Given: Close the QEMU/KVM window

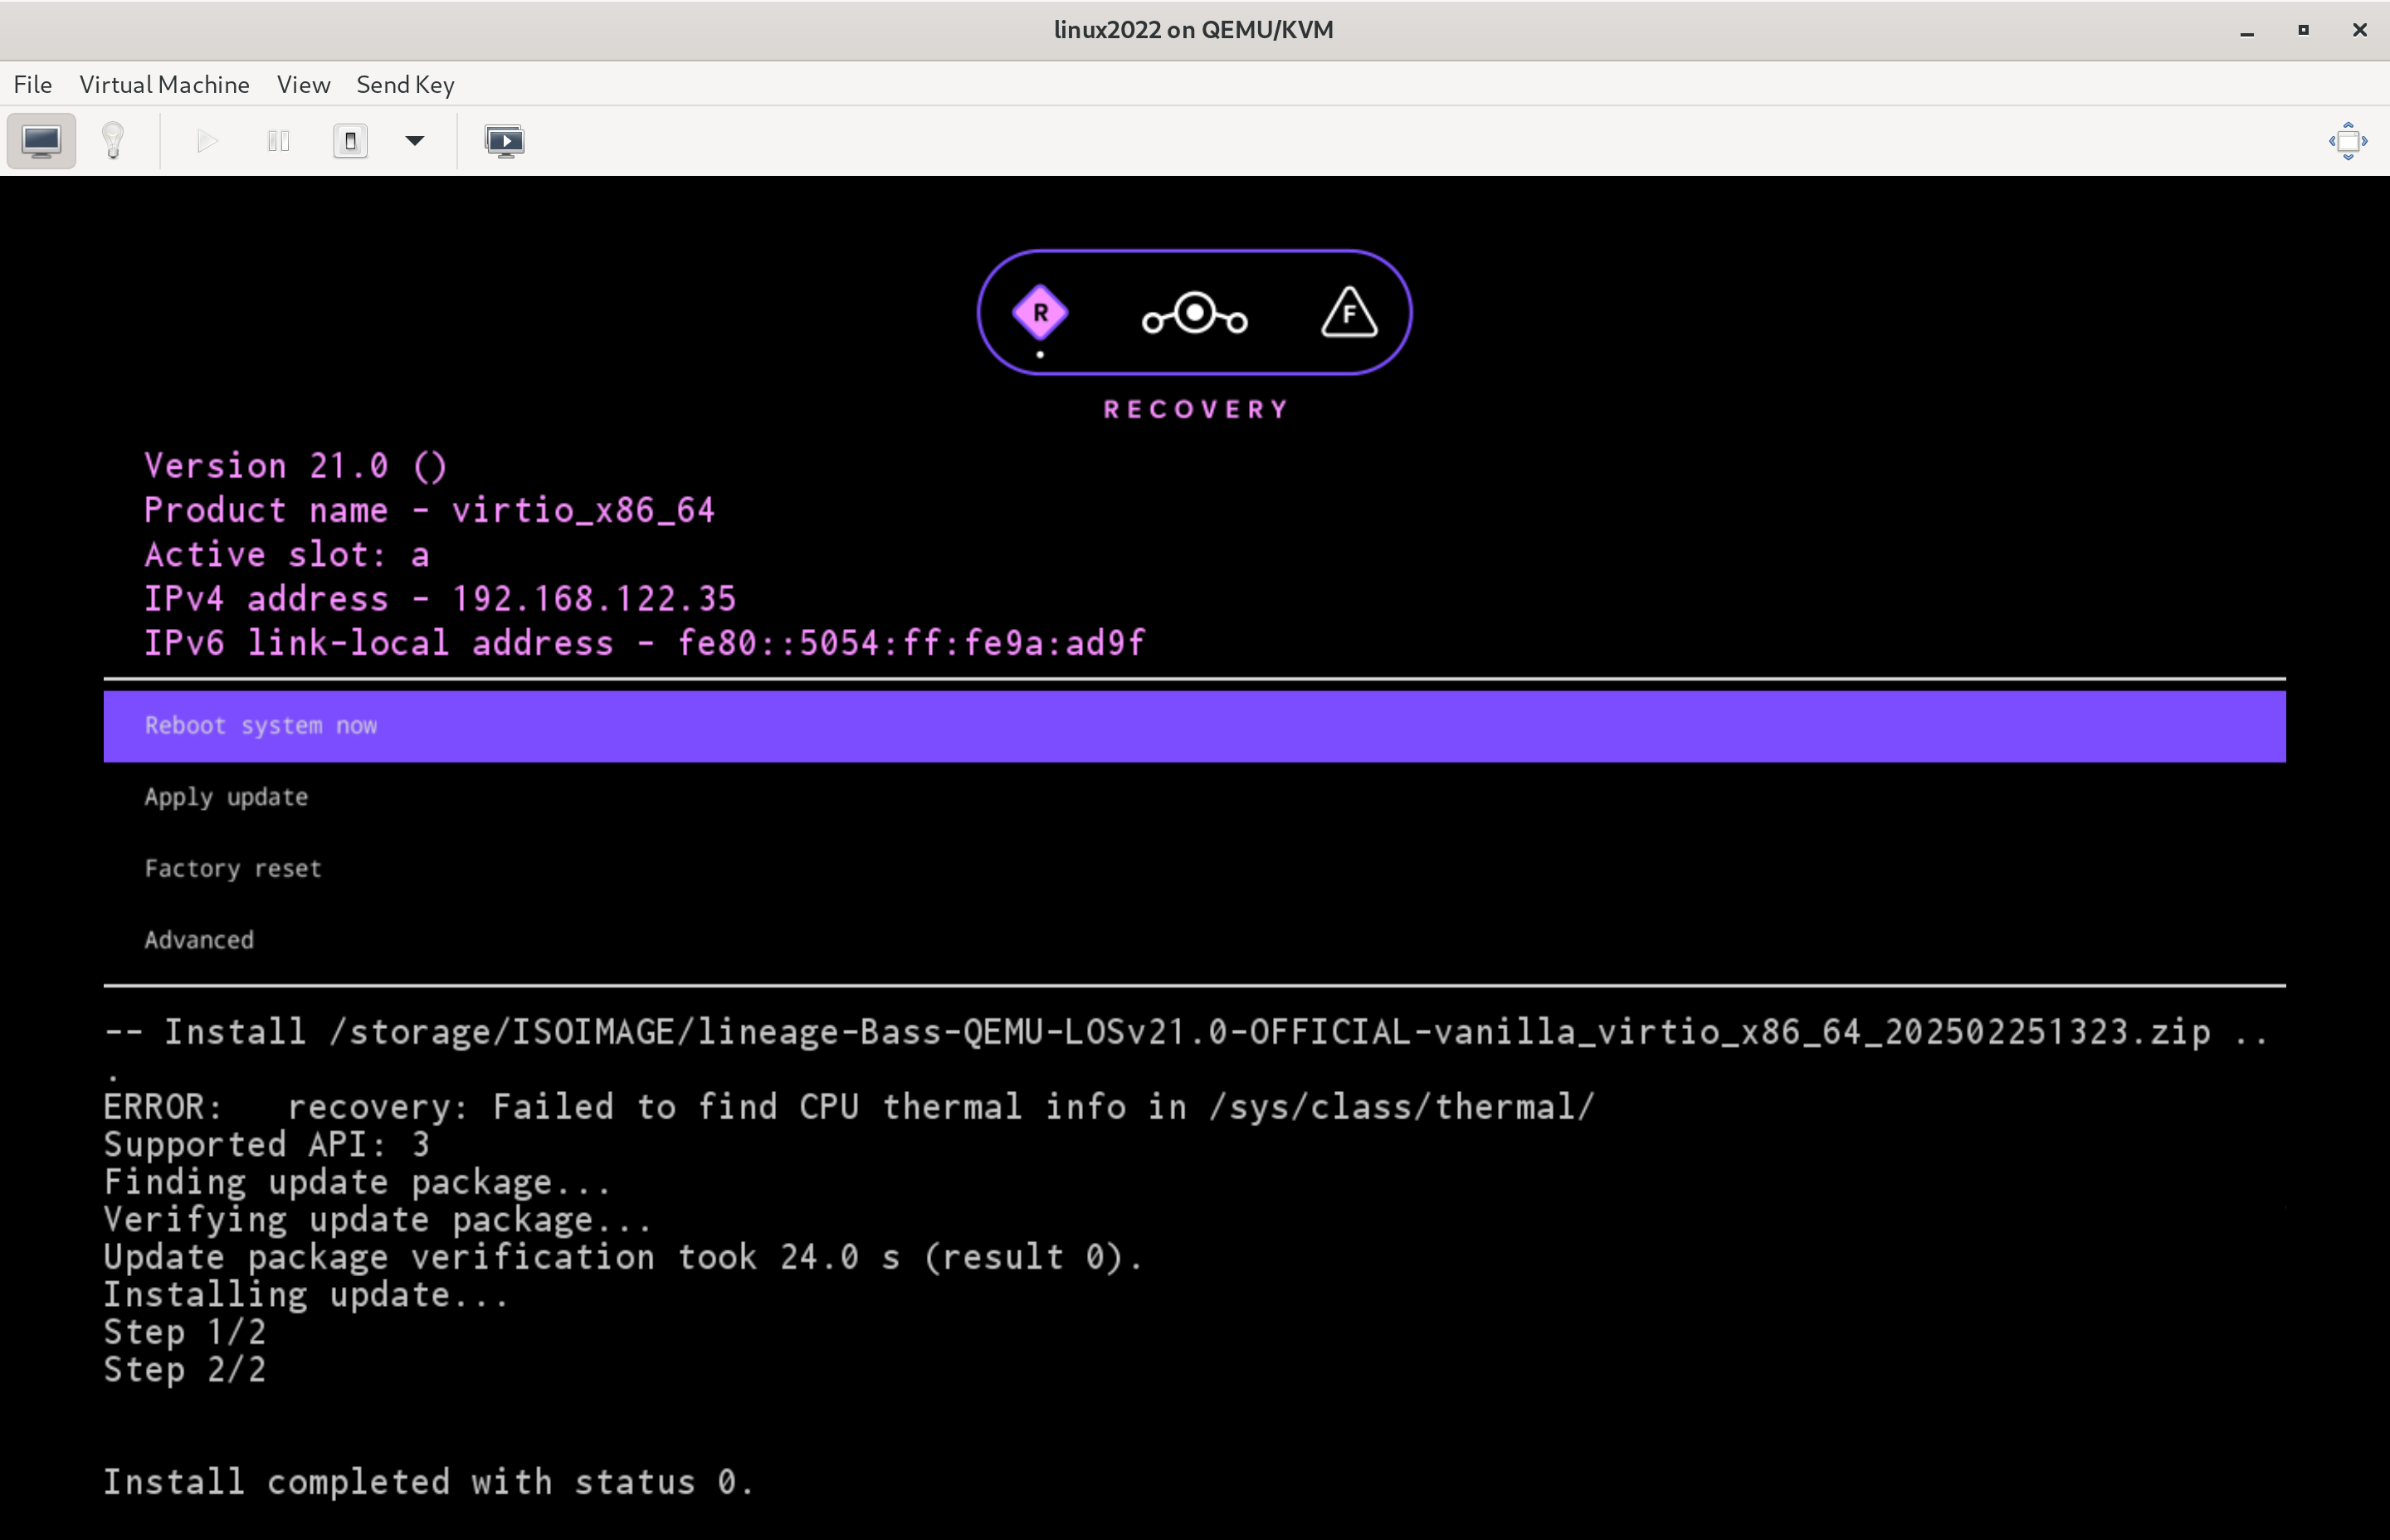Looking at the screenshot, I should coord(2360,30).
